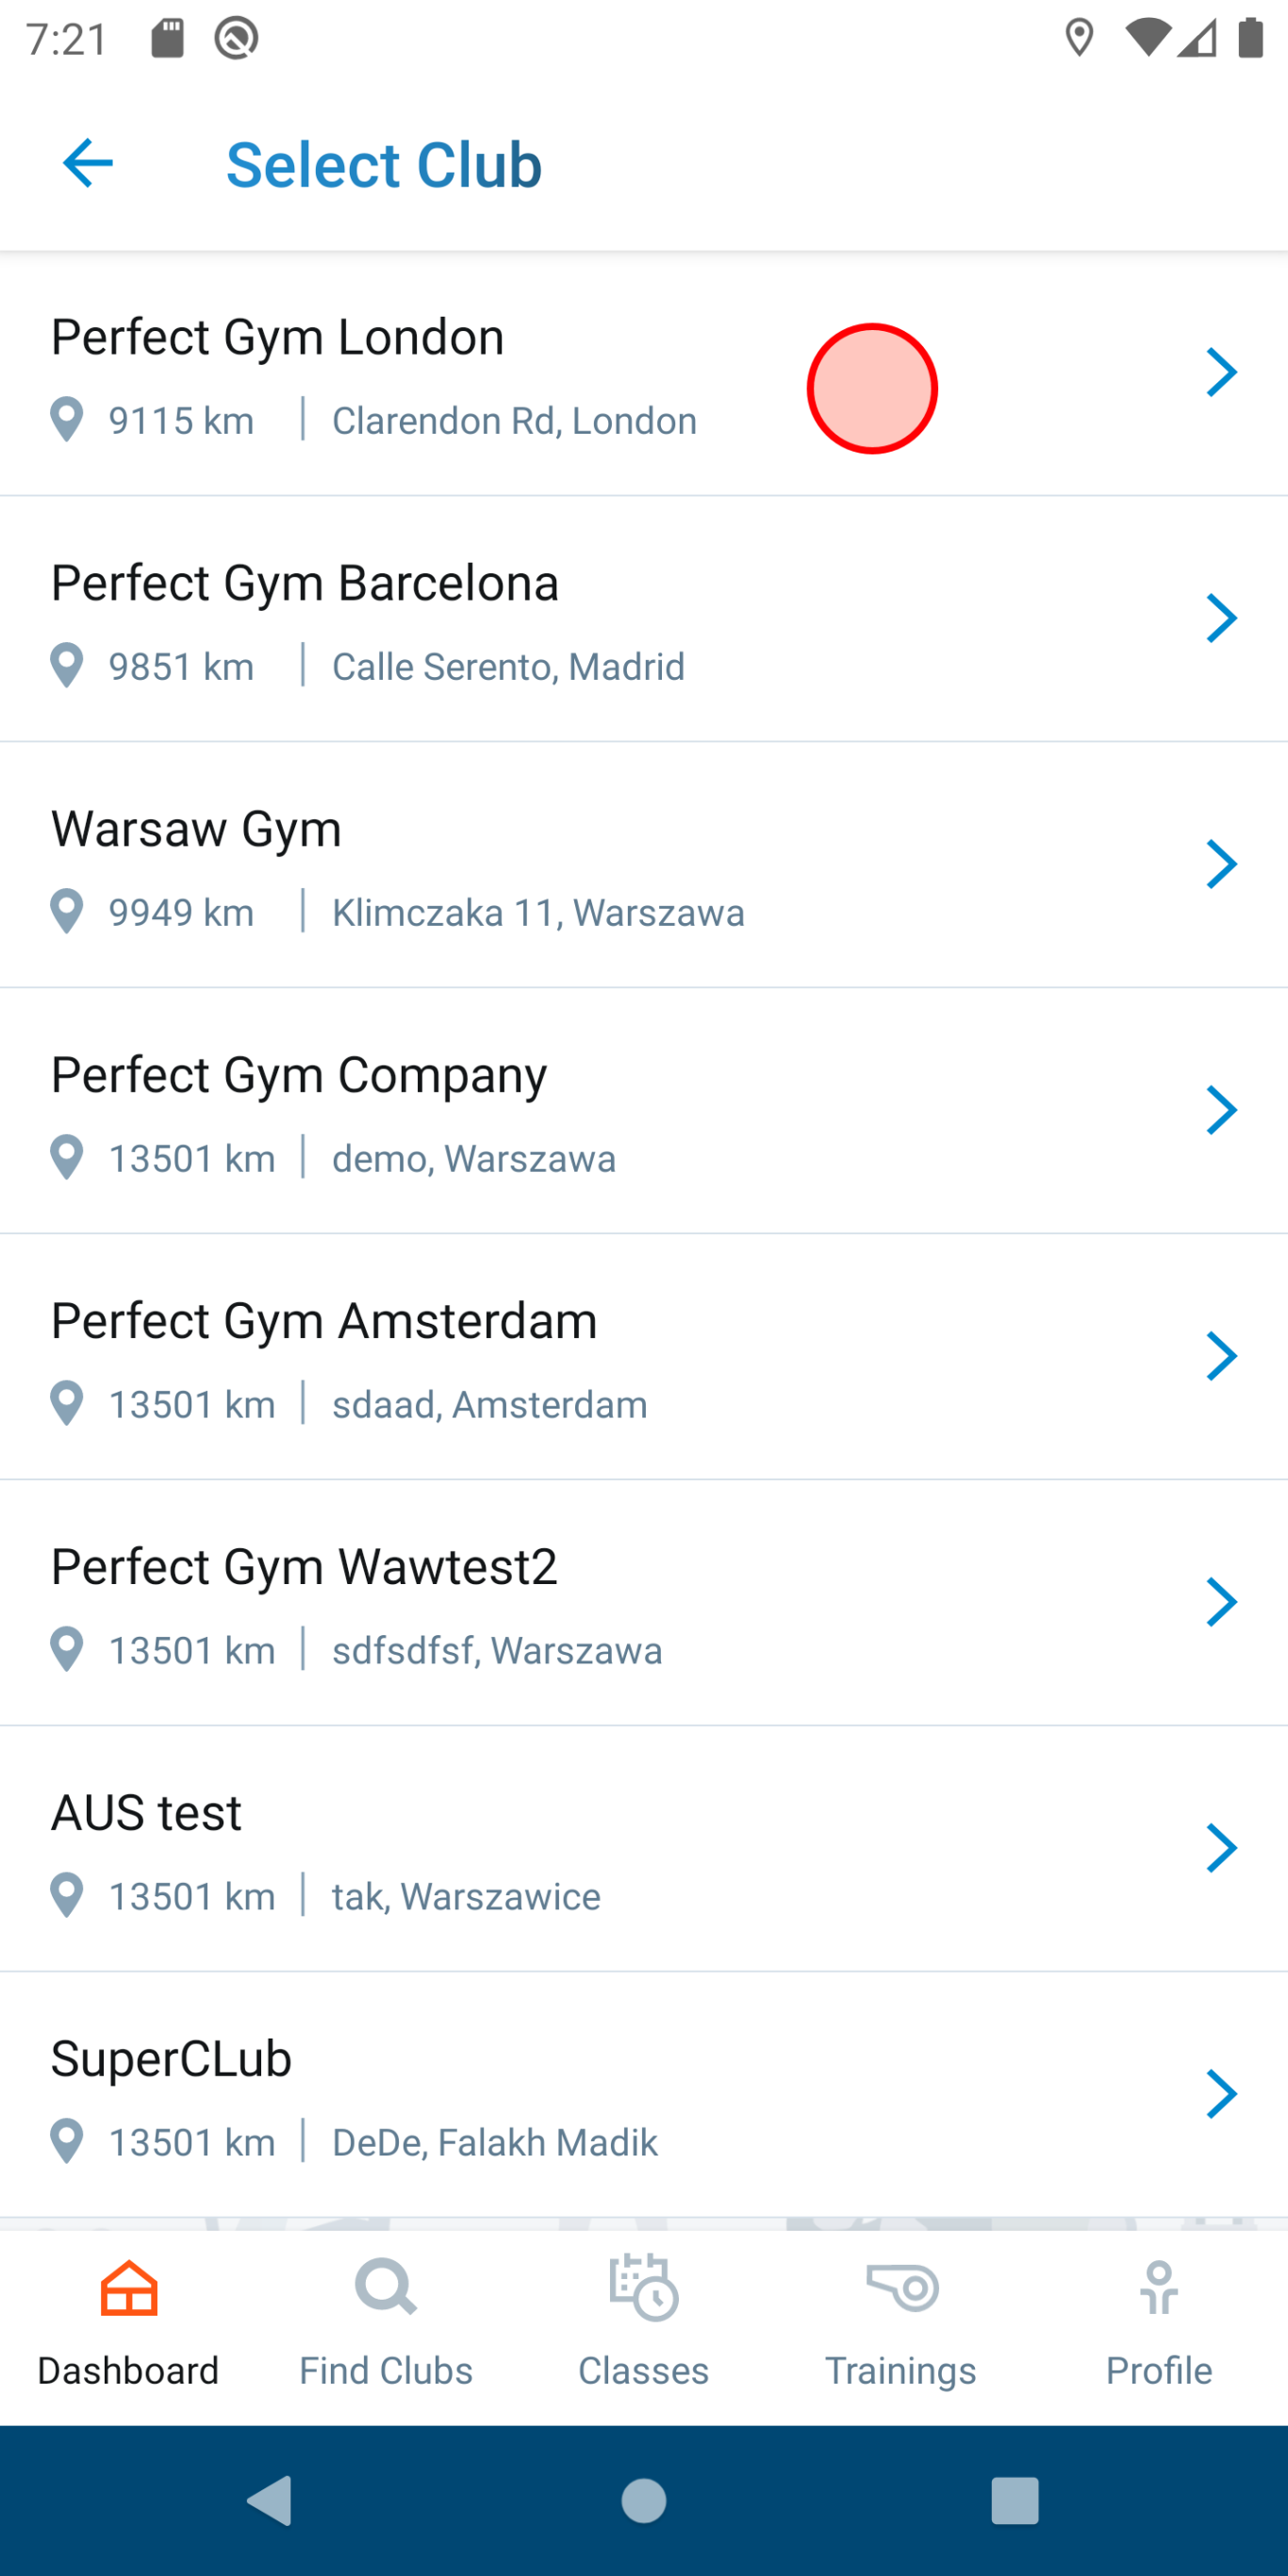Choose the SuperCLub entry
Viewport: 1288px width, 2576px height.
point(600,2095)
